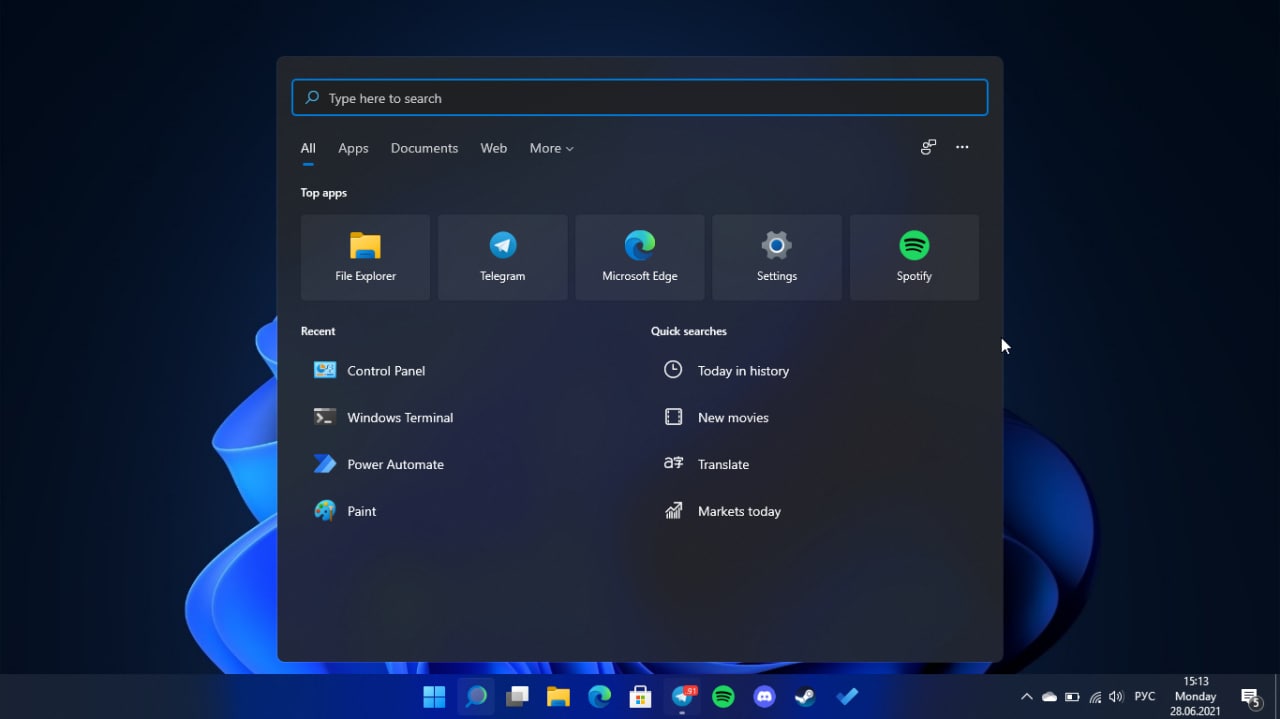
Task: Open Microsoft Edge tile in Top apps
Action: [x=640, y=257]
